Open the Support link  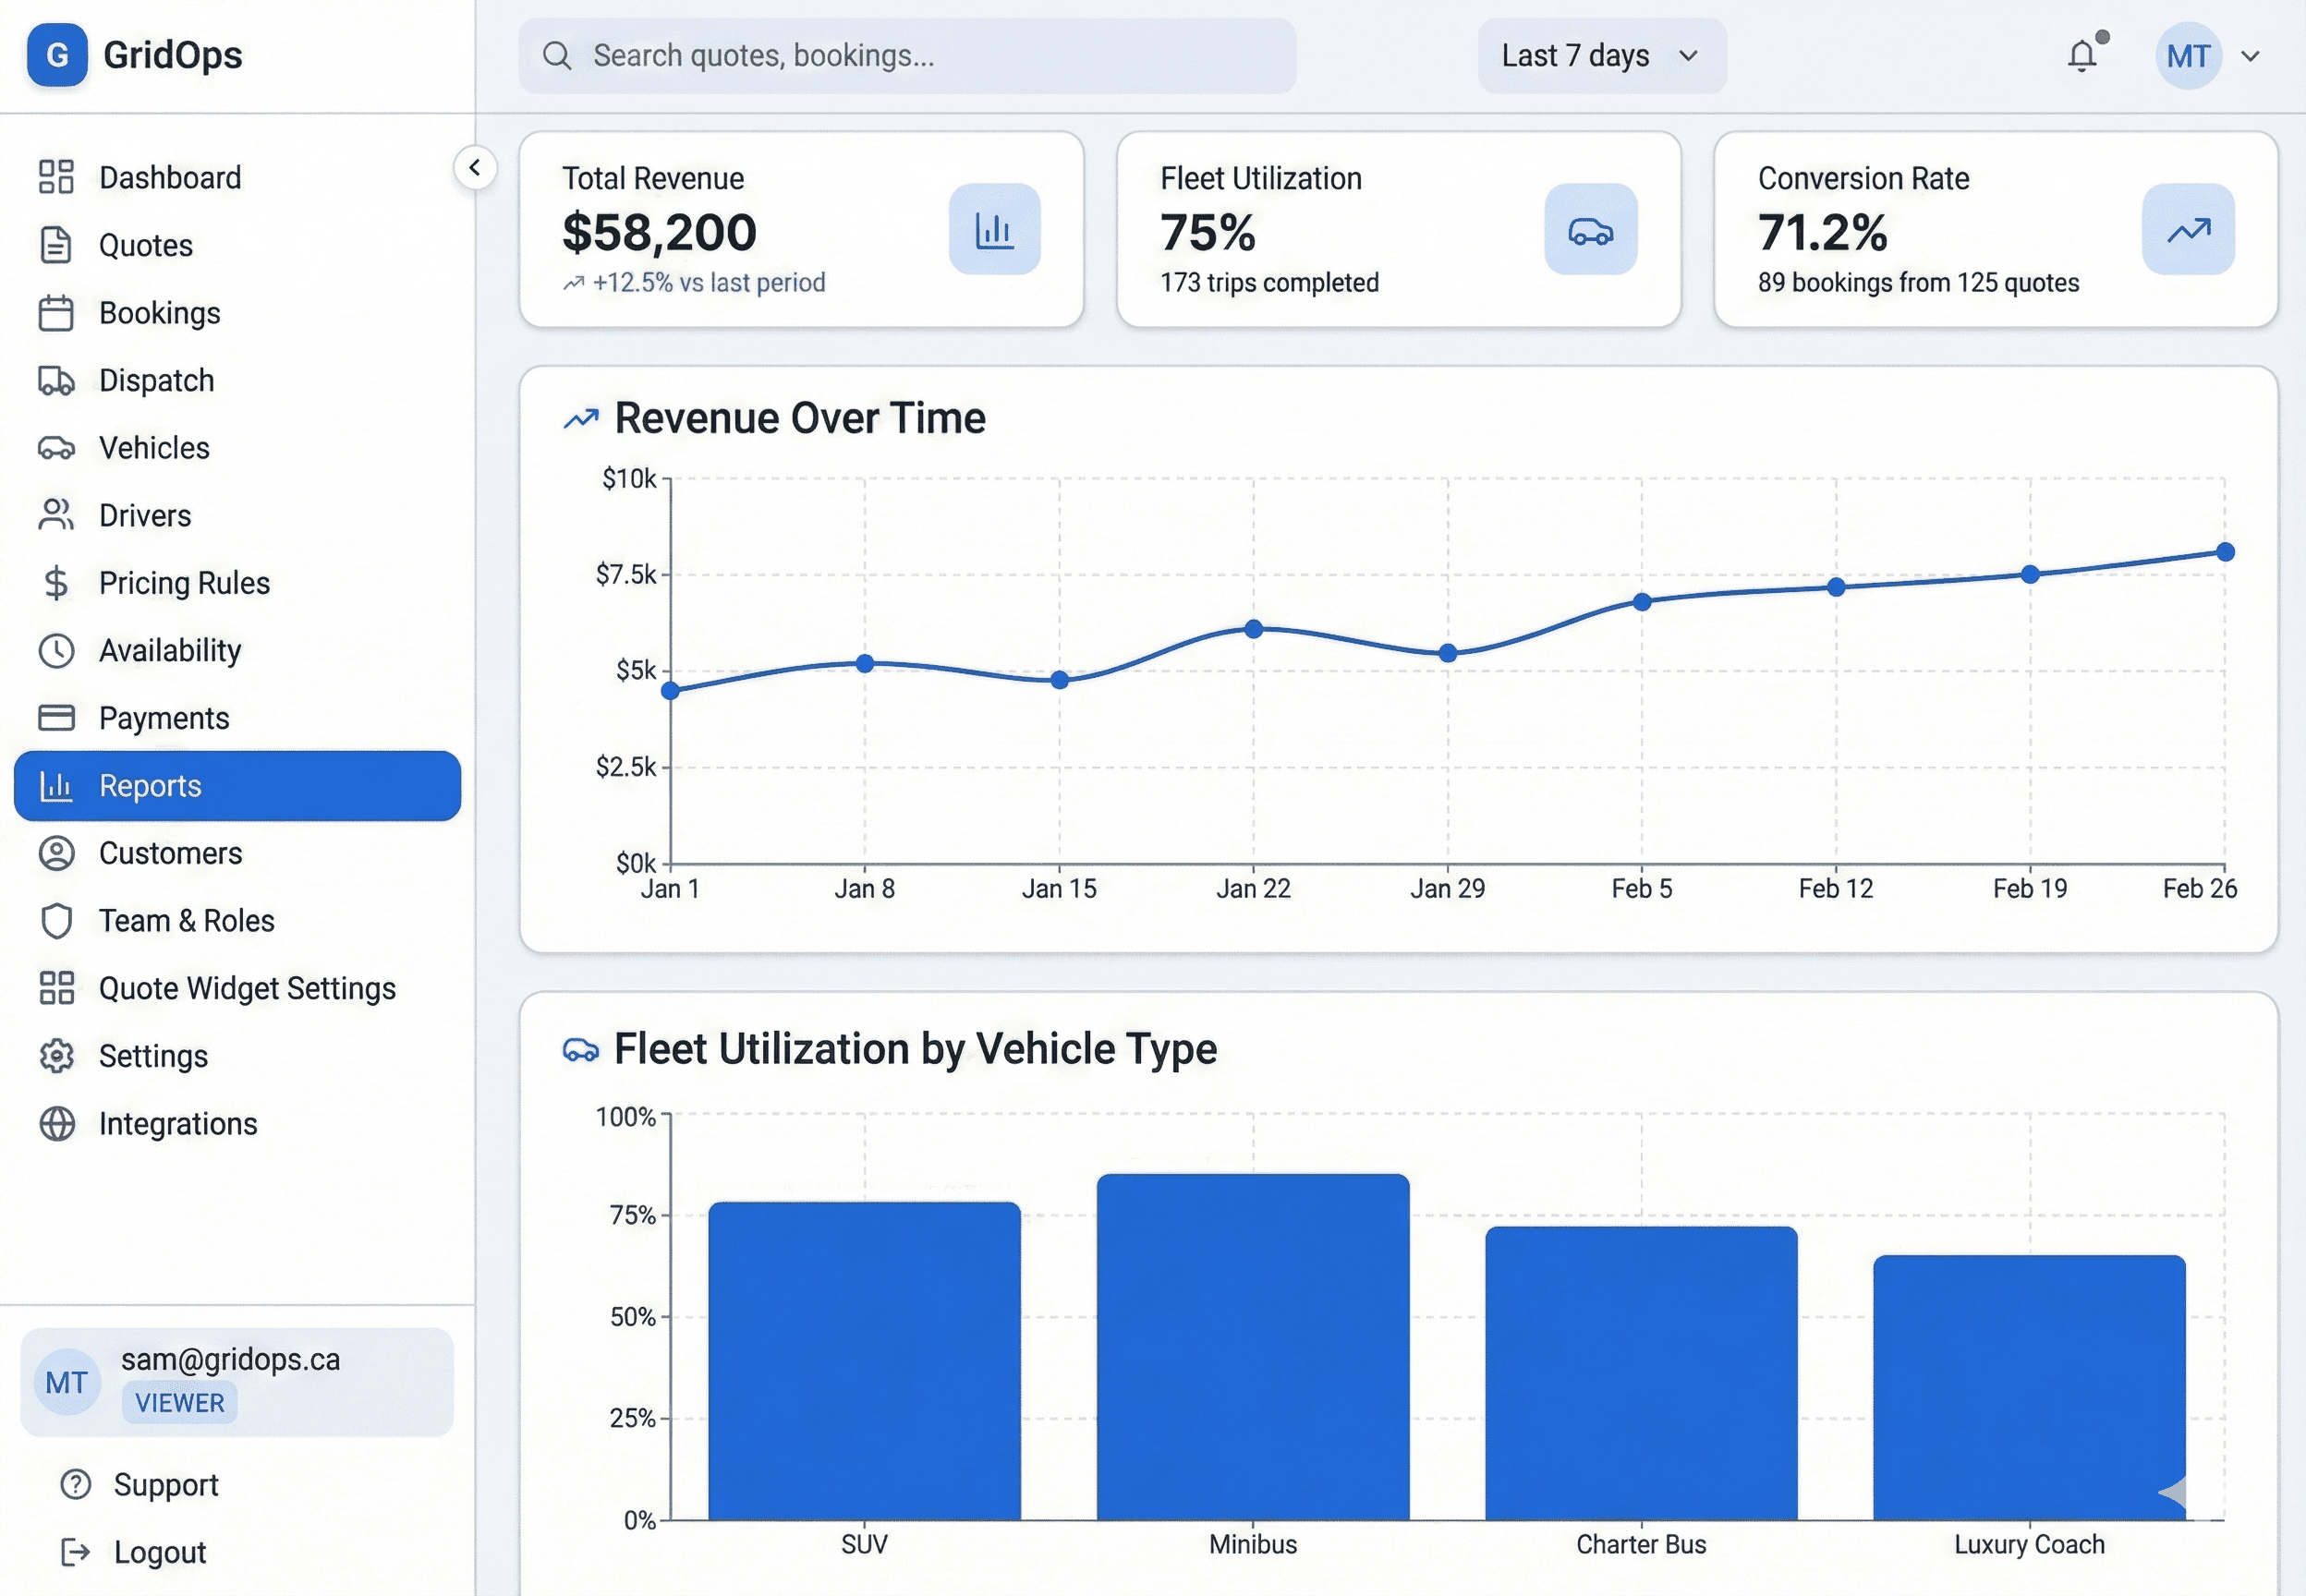165,1485
